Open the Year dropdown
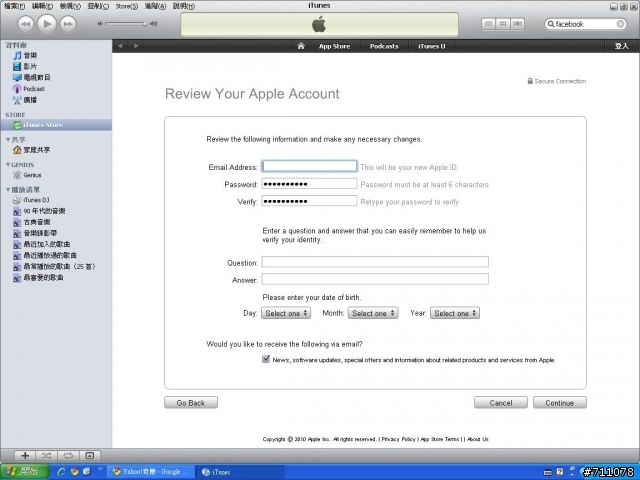 [455, 313]
